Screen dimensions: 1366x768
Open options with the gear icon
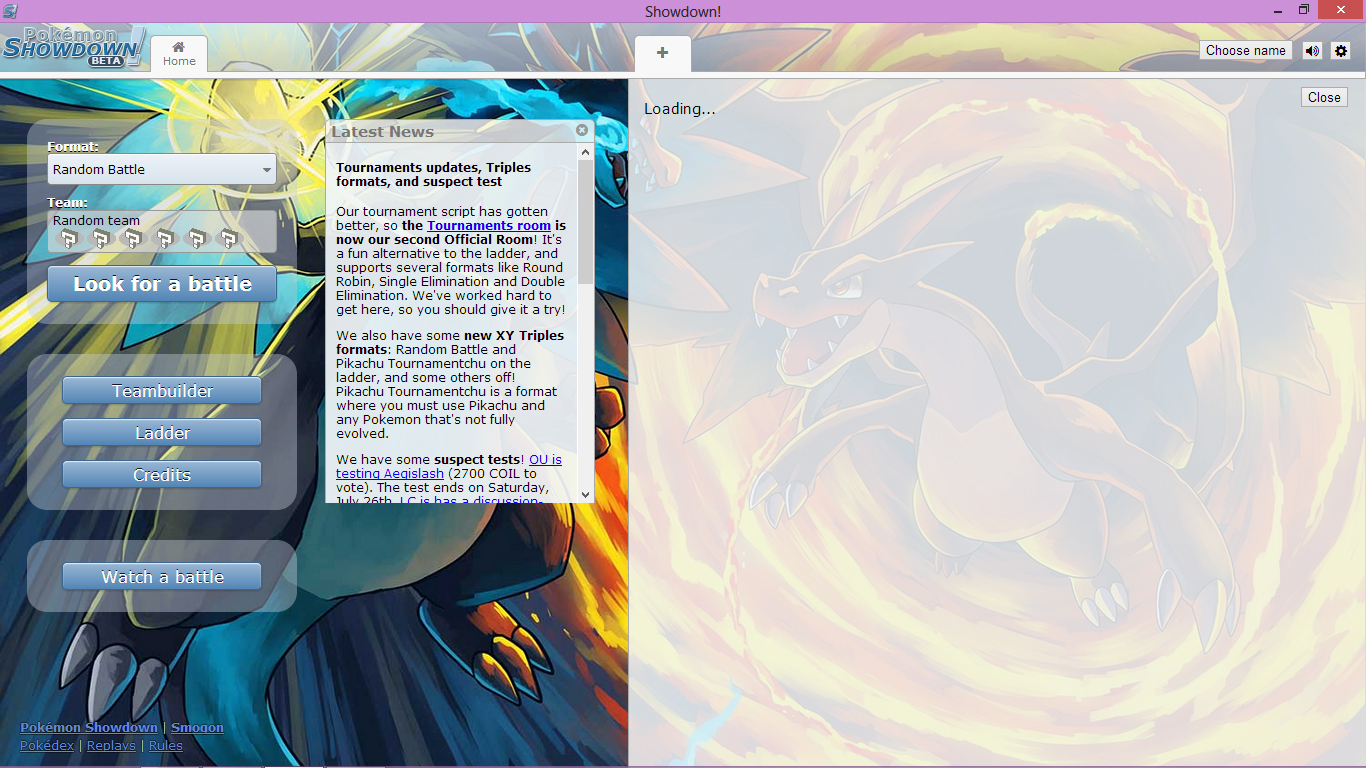tap(1341, 50)
